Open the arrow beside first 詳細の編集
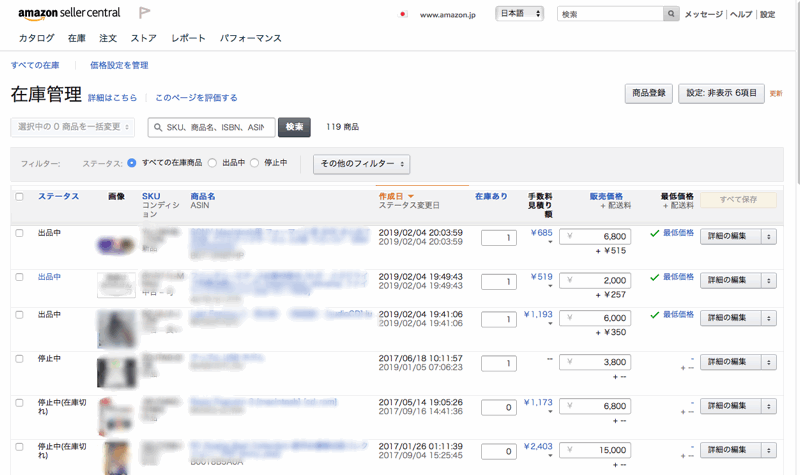800x475 pixels. point(768,237)
